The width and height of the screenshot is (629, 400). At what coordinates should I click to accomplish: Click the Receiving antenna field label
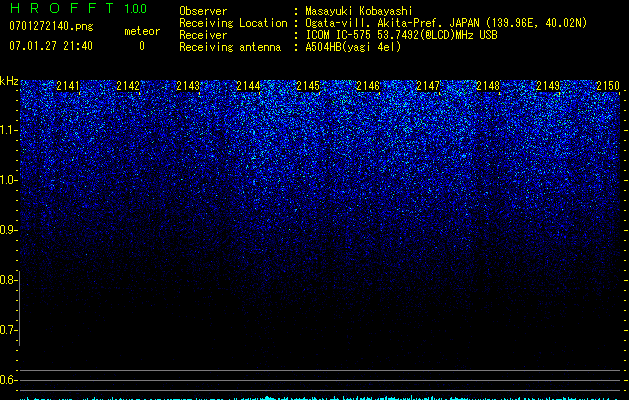click(230, 47)
